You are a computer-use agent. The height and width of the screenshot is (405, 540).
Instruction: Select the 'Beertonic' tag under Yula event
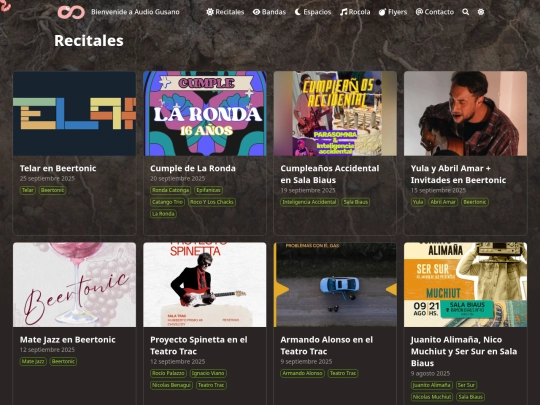pos(475,202)
